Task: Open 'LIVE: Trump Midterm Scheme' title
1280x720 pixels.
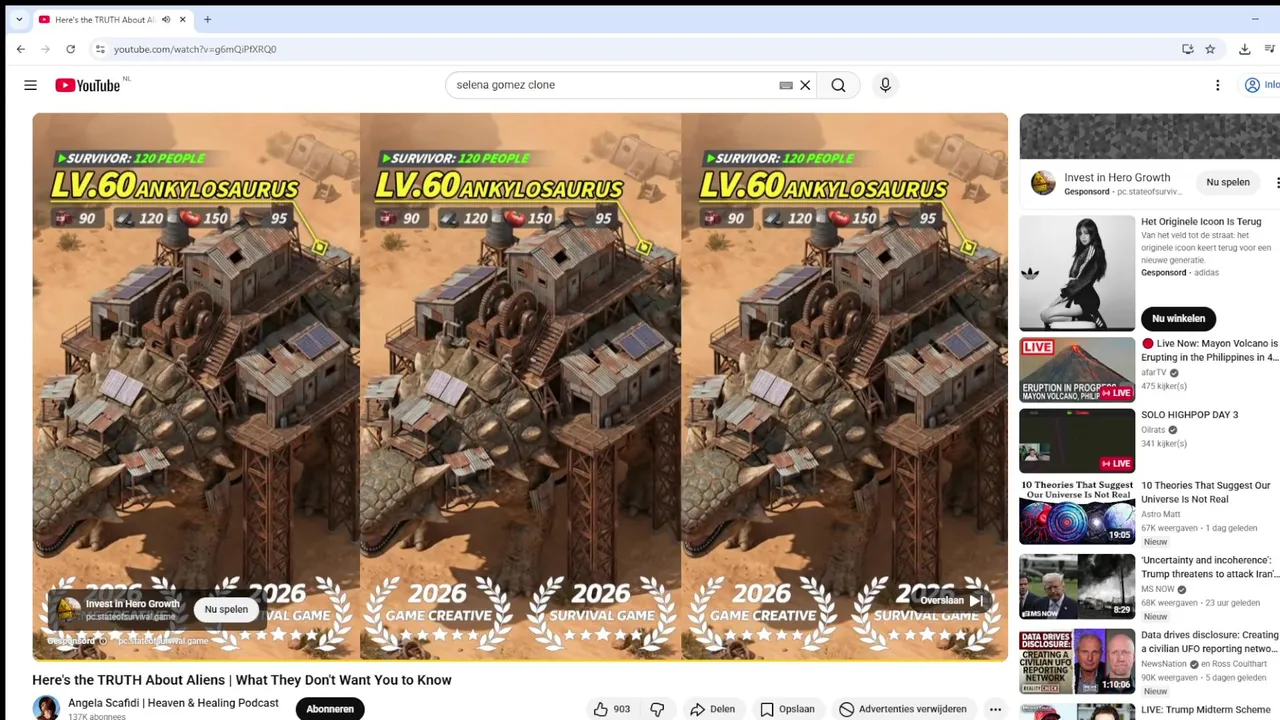Action: click(1205, 710)
